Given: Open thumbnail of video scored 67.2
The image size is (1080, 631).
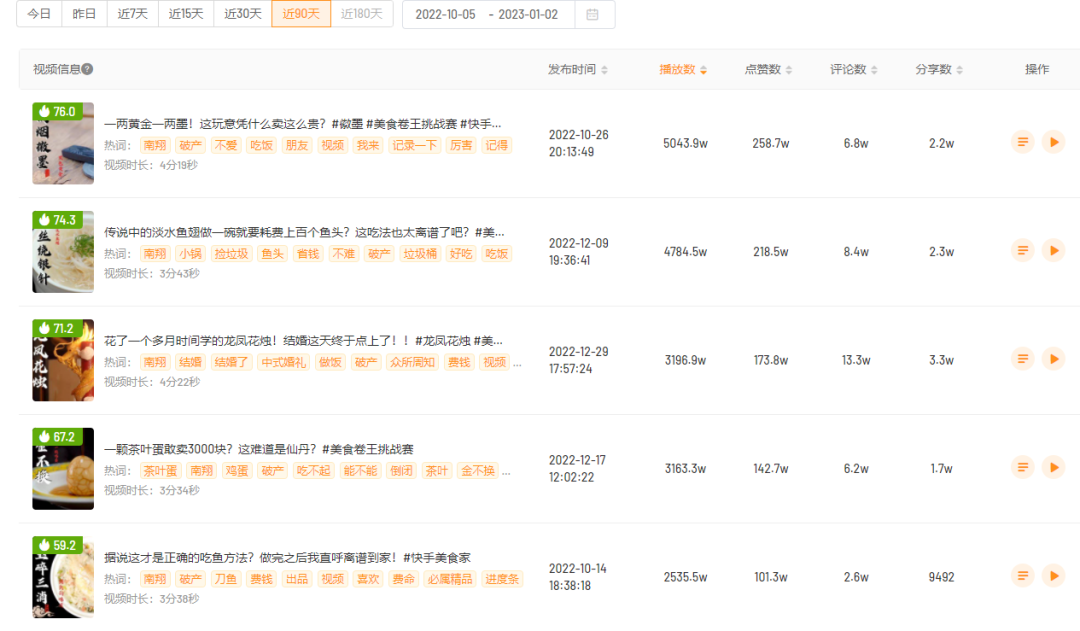Looking at the screenshot, I should [x=63, y=468].
